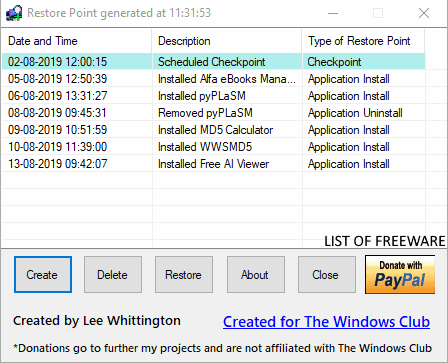Screen dimensions: 448x363
Task: Click the Close button beside About
Action: pos(327,275)
